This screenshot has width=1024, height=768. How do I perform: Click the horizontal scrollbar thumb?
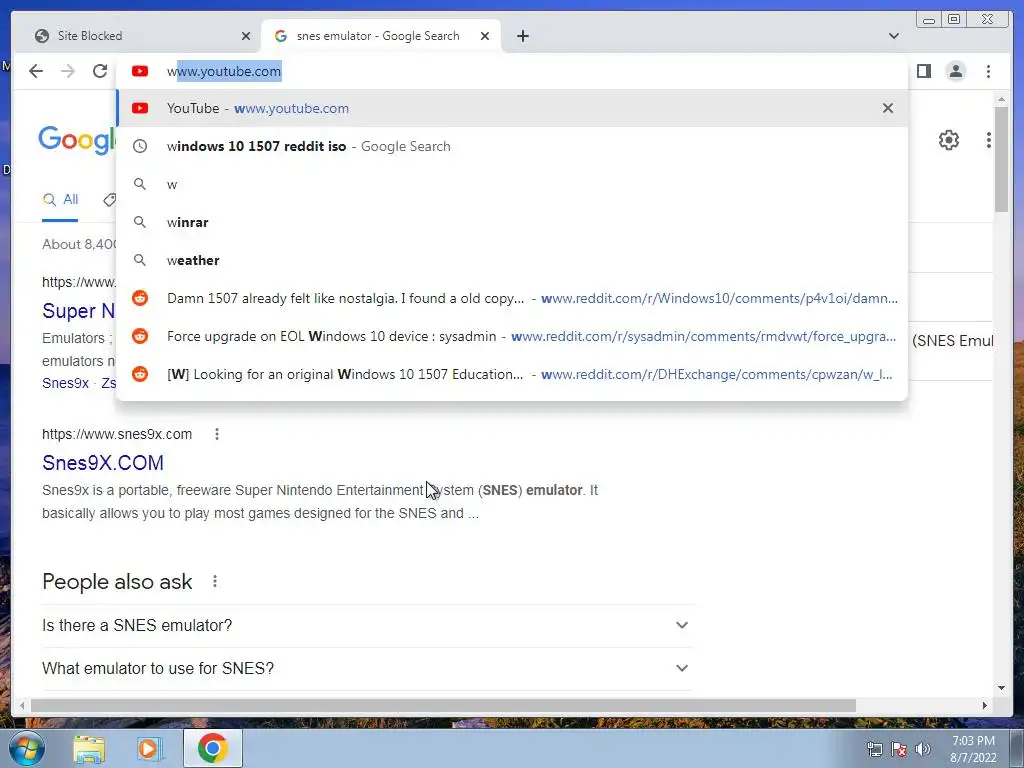click(443, 705)
